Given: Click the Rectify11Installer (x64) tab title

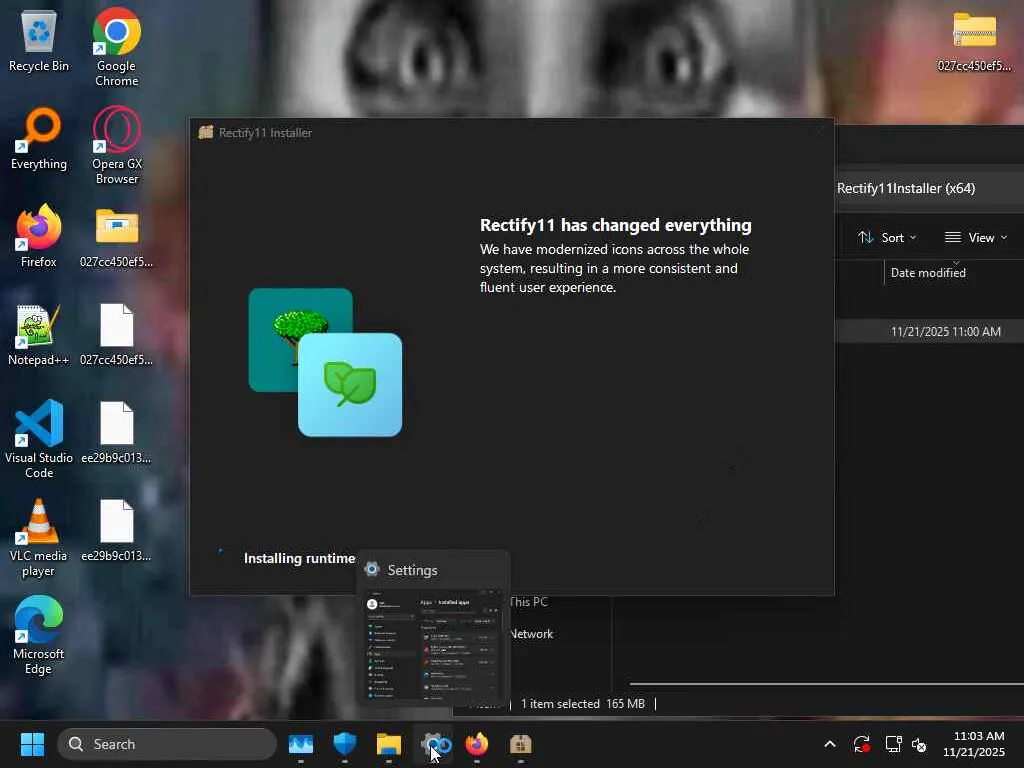Looking at the screenshot, I should point(906,188).
